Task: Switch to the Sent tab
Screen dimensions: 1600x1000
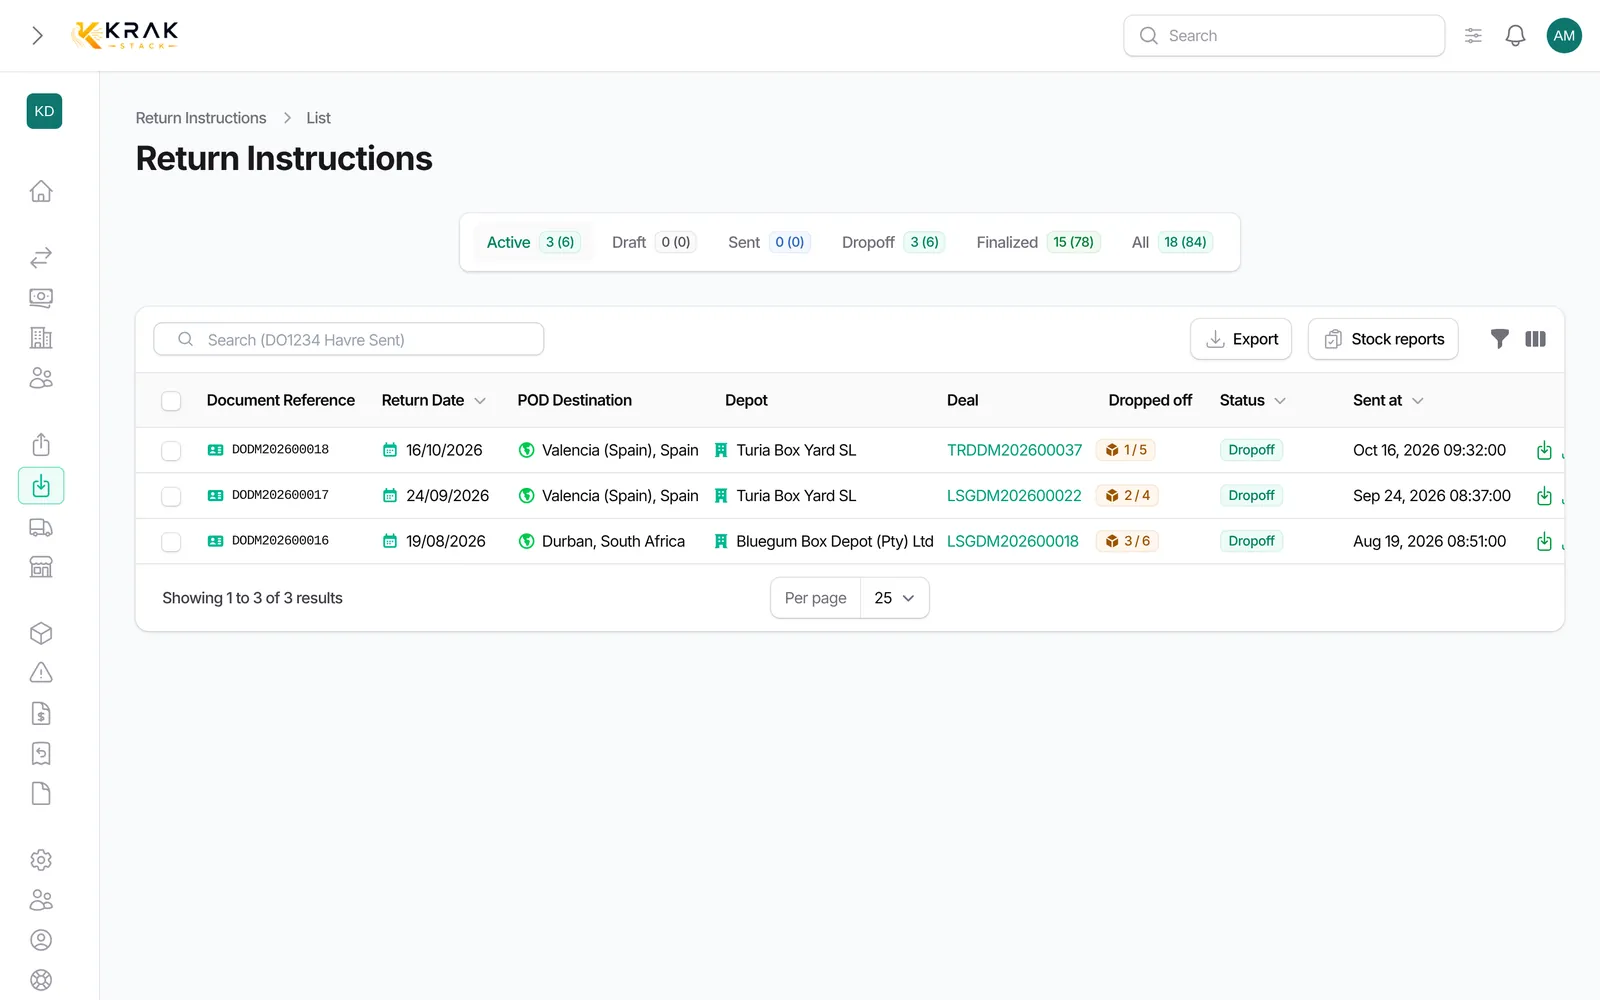Action: [767, 242]
